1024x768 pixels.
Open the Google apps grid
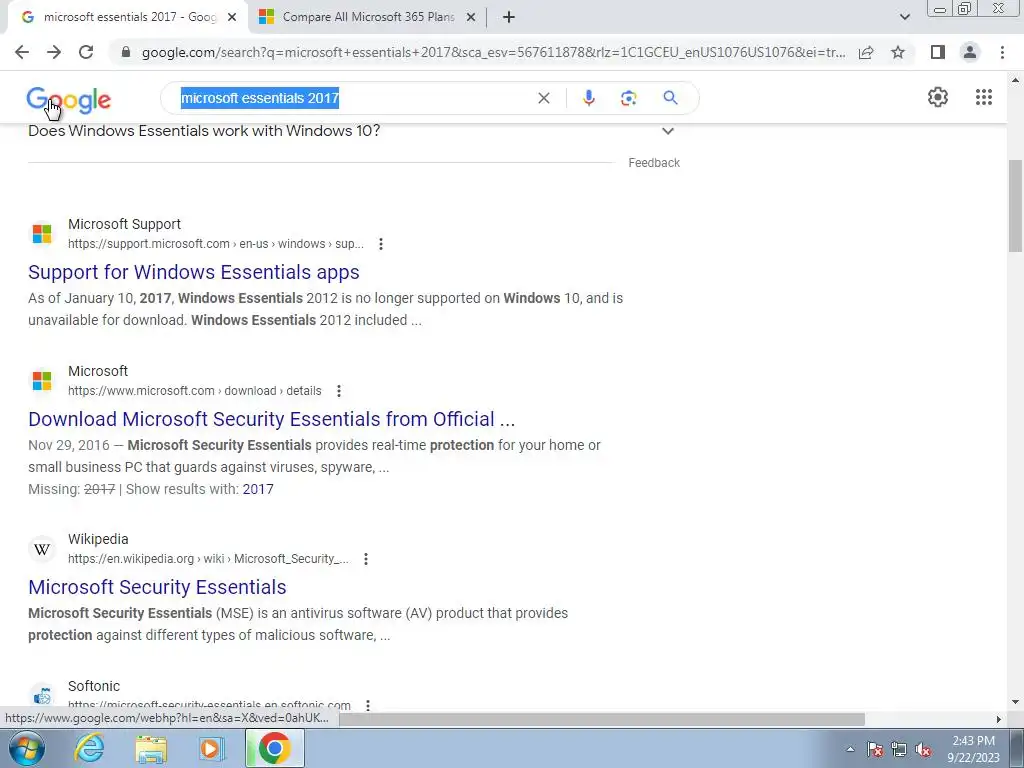coord(984,97)
